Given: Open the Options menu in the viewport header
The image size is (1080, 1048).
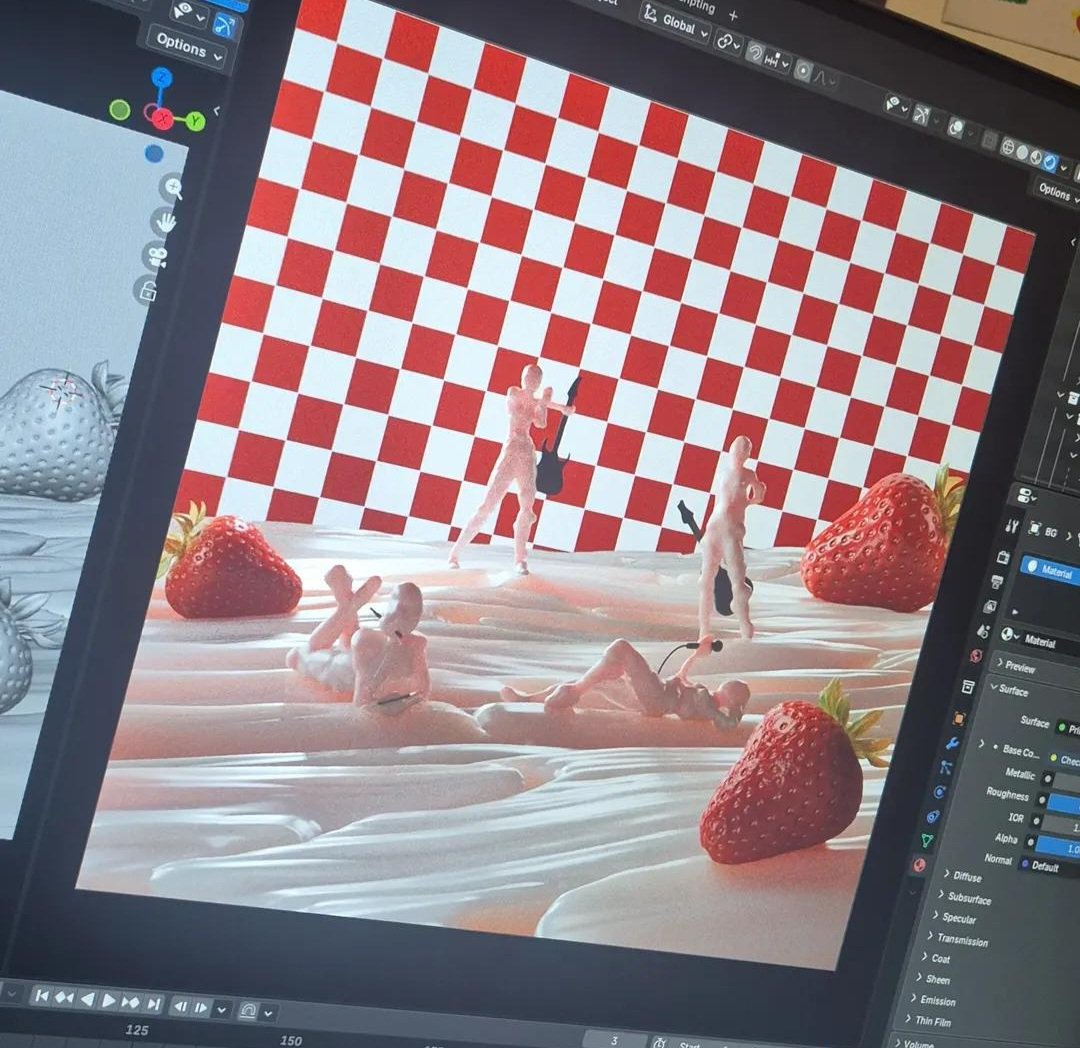Looking at the screenshot, I should click(x=1053, y=193).
